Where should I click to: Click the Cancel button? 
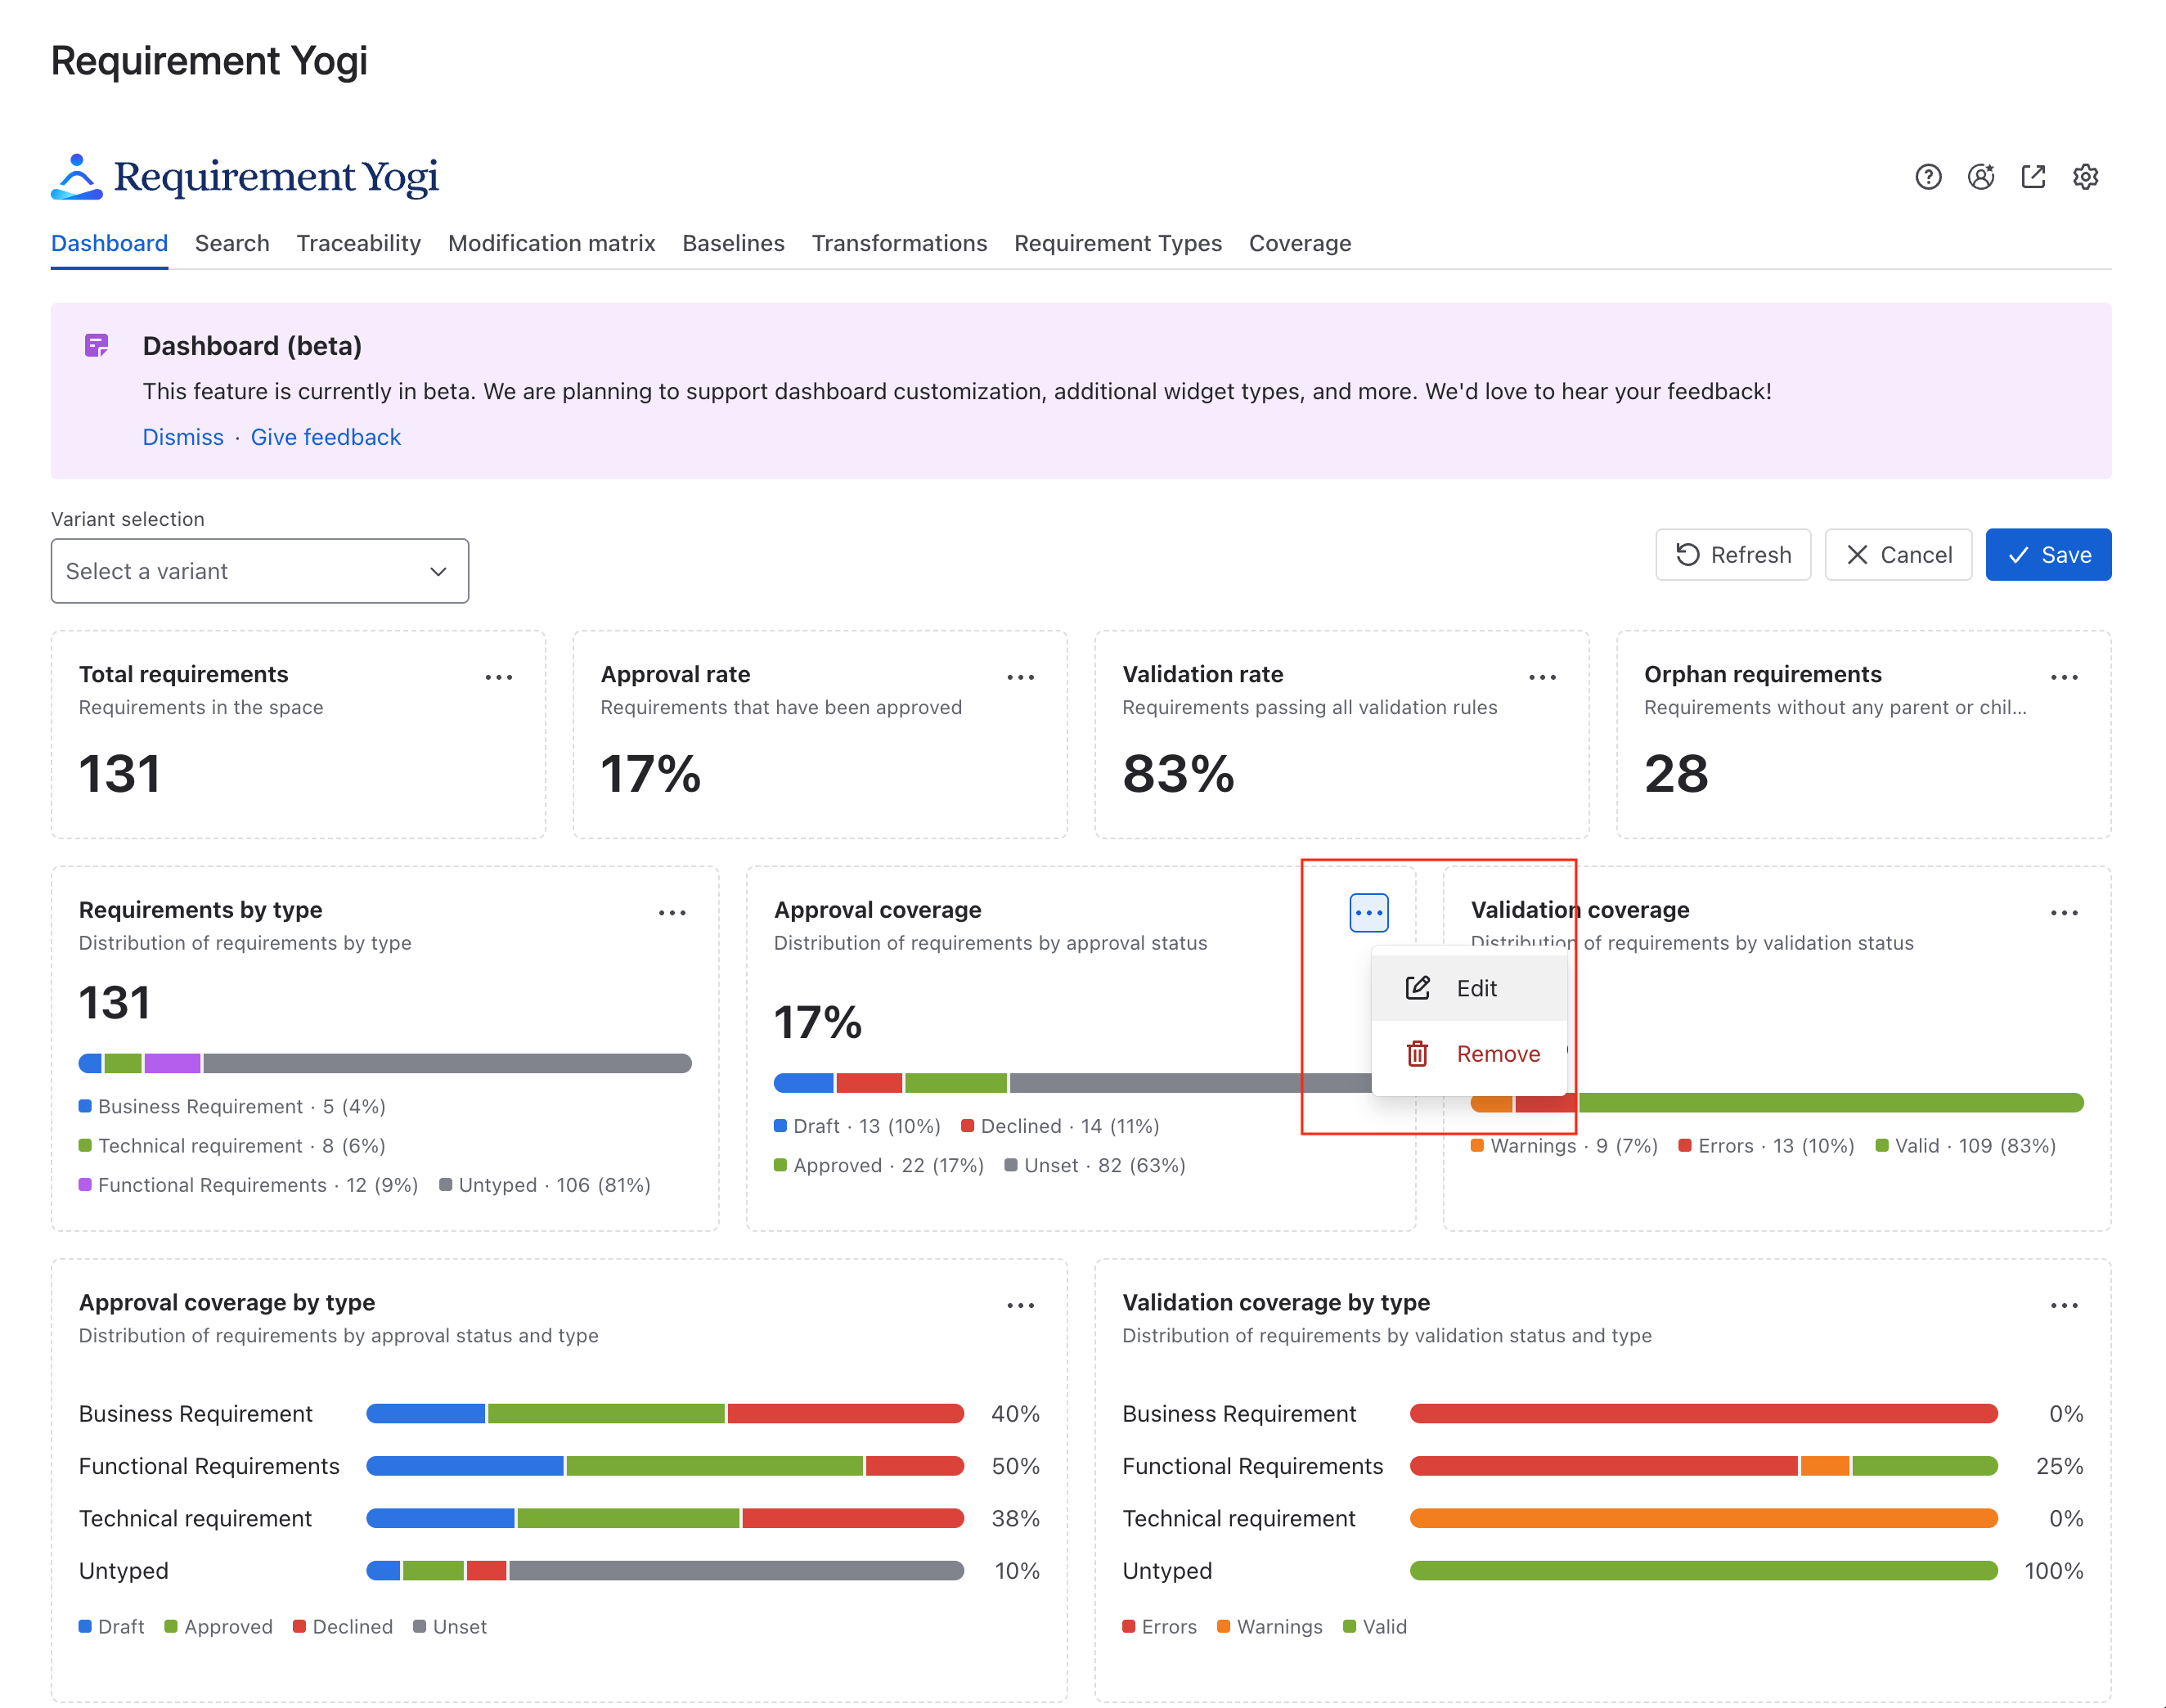[1898, 555]
